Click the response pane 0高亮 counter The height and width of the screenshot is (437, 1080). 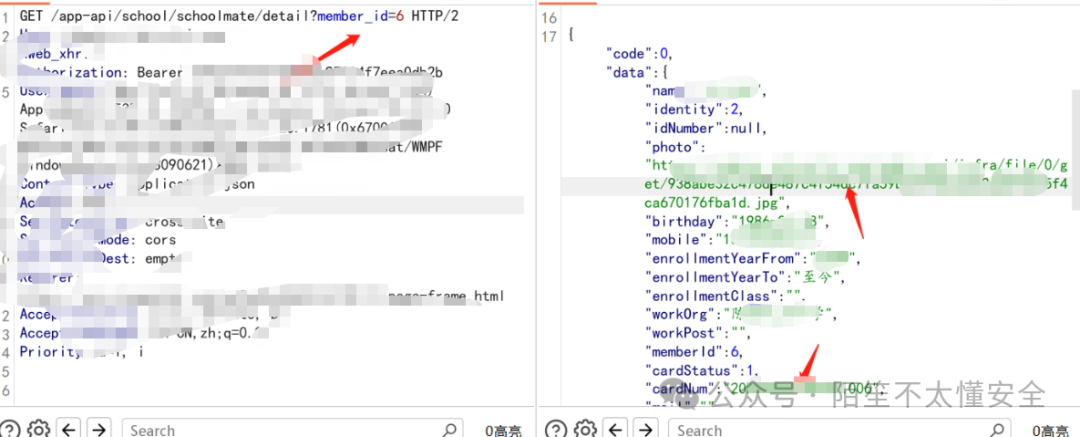click(x=1050, y=431)
